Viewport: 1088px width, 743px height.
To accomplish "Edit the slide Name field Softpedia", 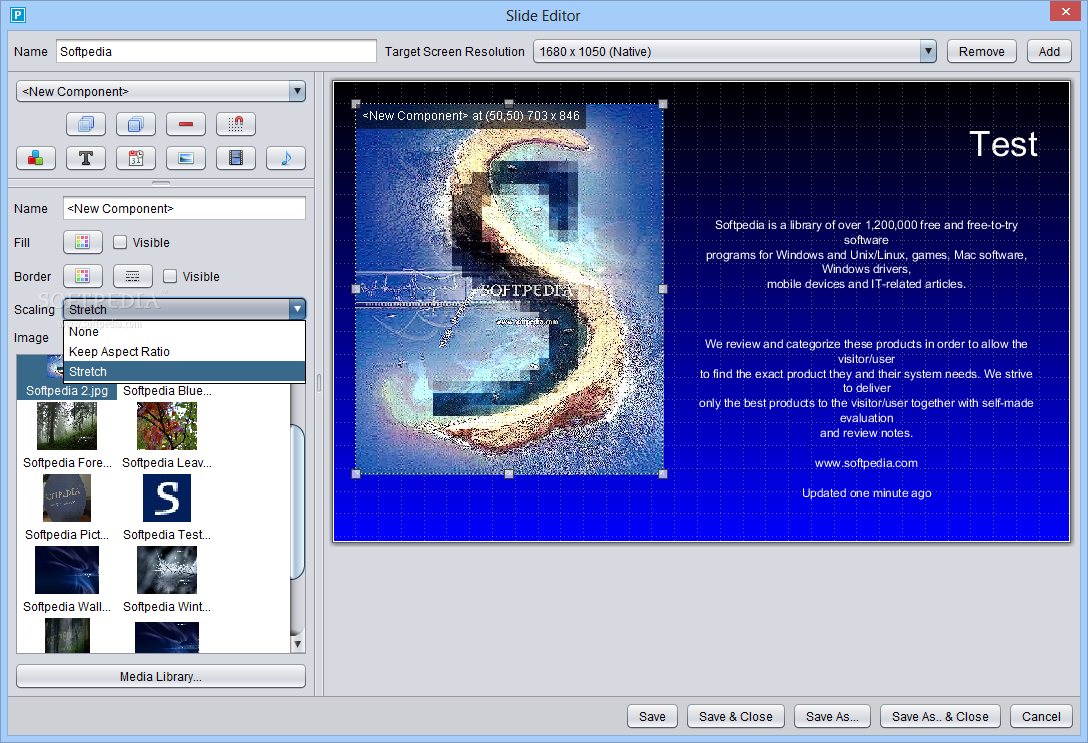I will (x=216, y=51).
